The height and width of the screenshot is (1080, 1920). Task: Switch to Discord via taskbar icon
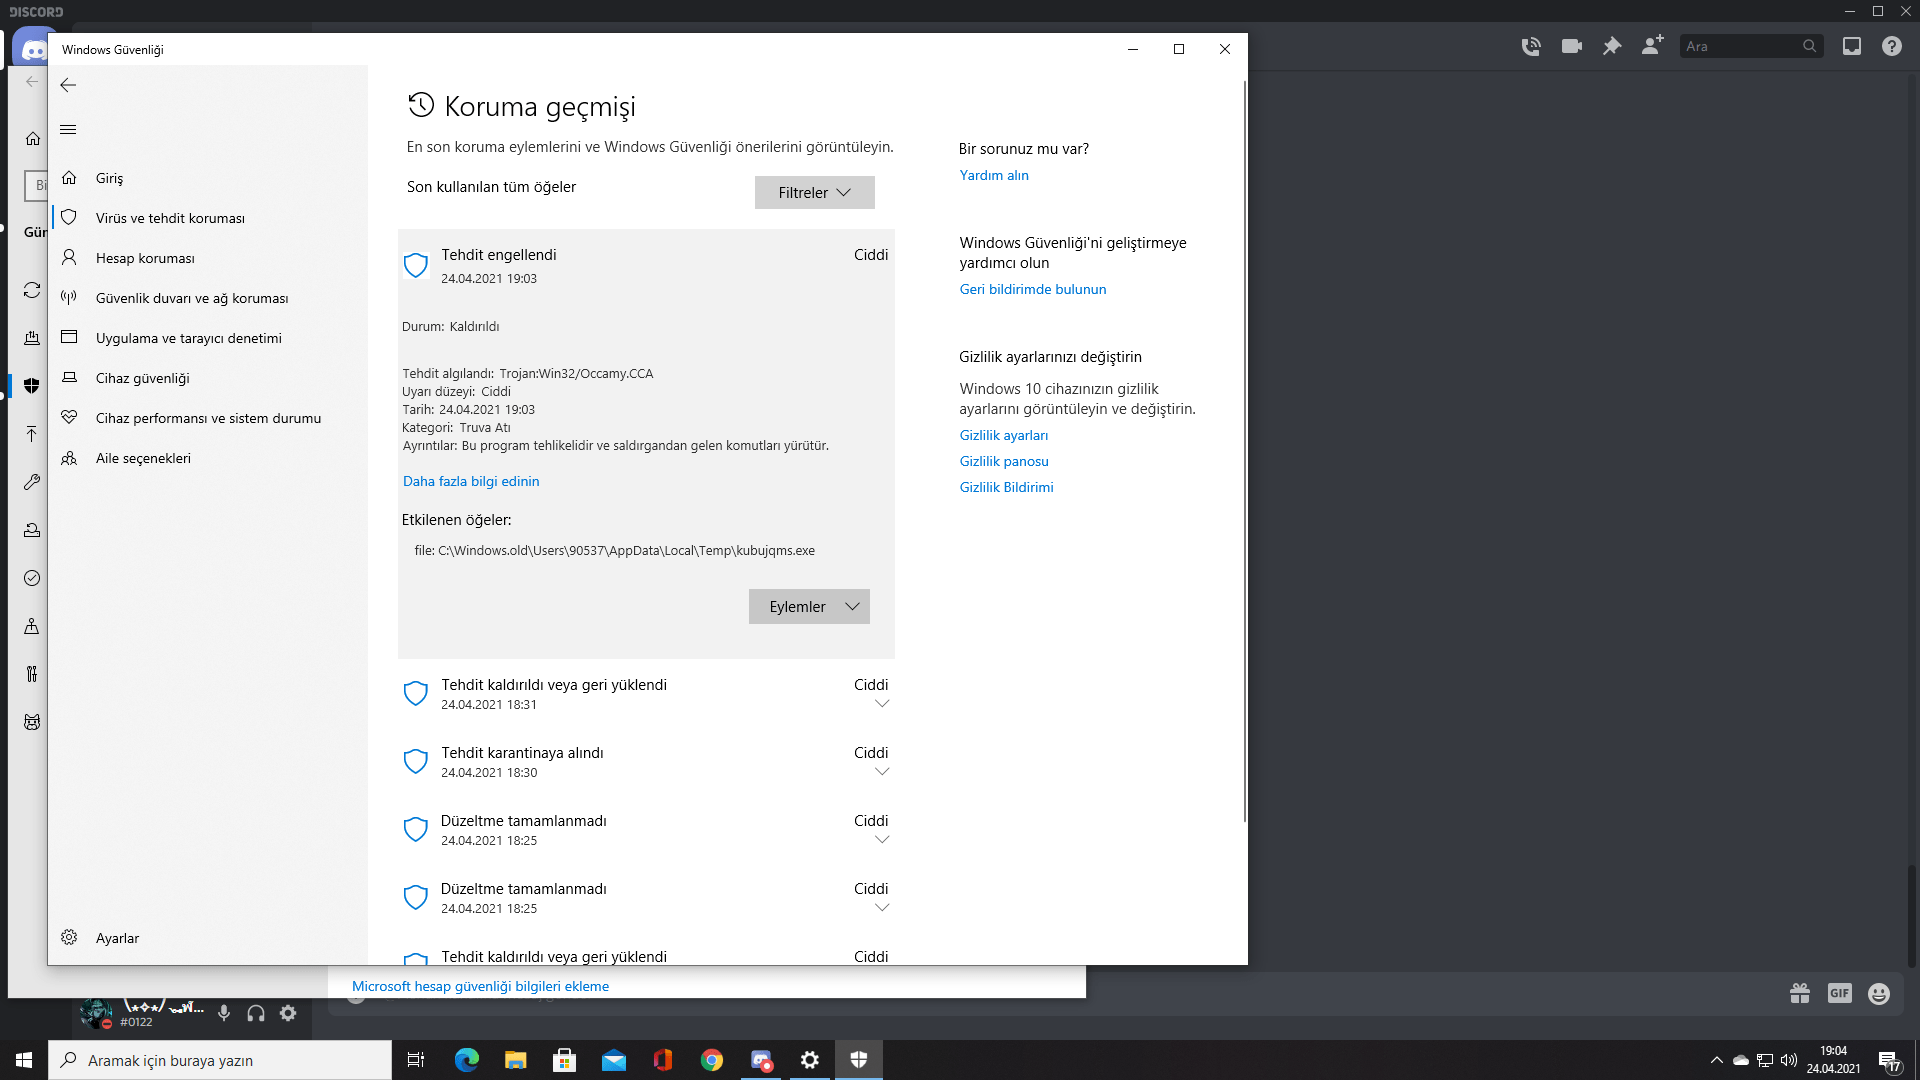pos(761,1060)
